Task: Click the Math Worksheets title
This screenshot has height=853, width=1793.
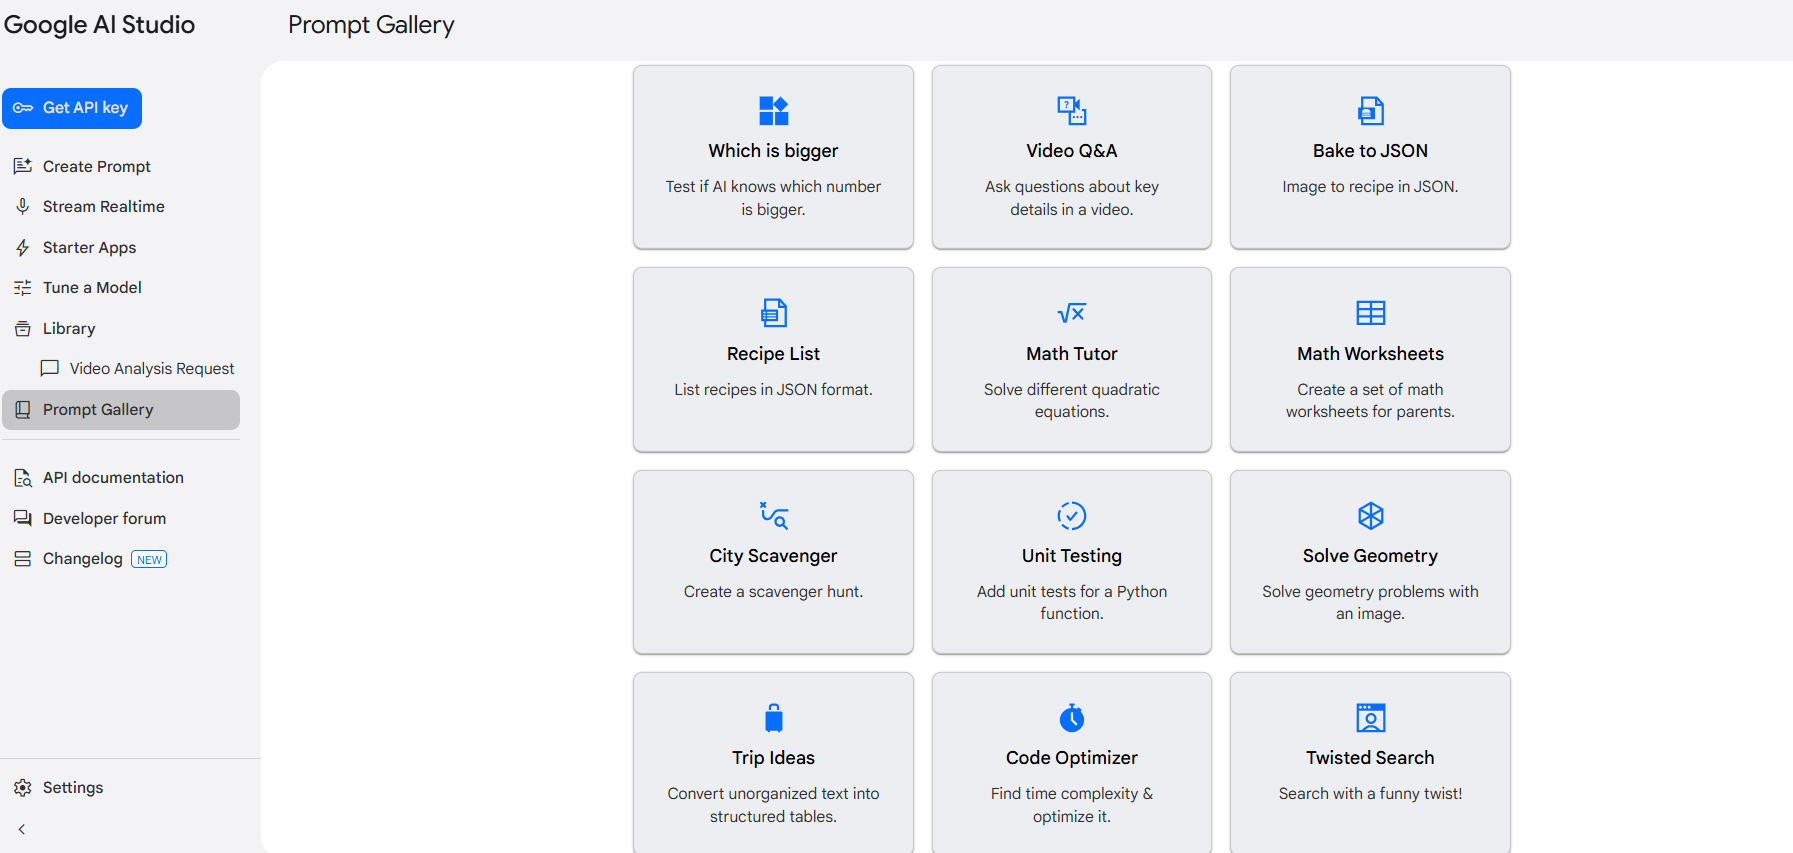Action: pos(1370,354)
